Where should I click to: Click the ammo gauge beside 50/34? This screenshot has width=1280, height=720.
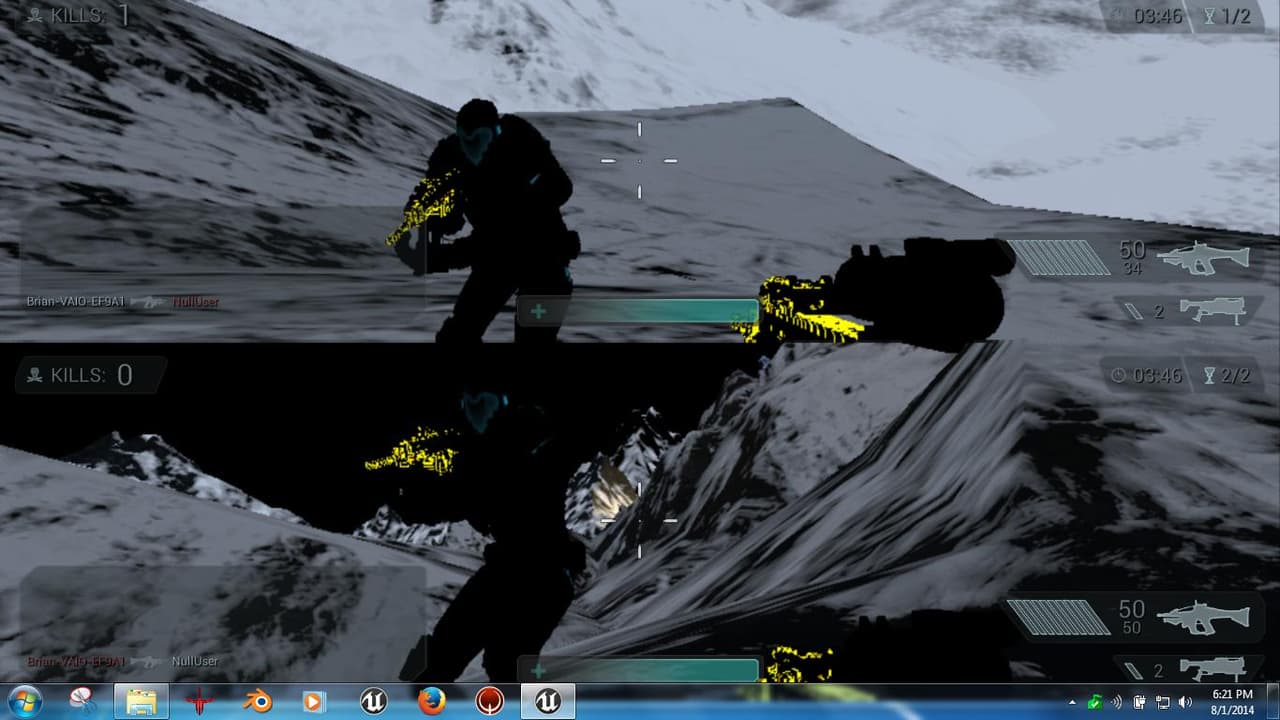pos(1058,257)
